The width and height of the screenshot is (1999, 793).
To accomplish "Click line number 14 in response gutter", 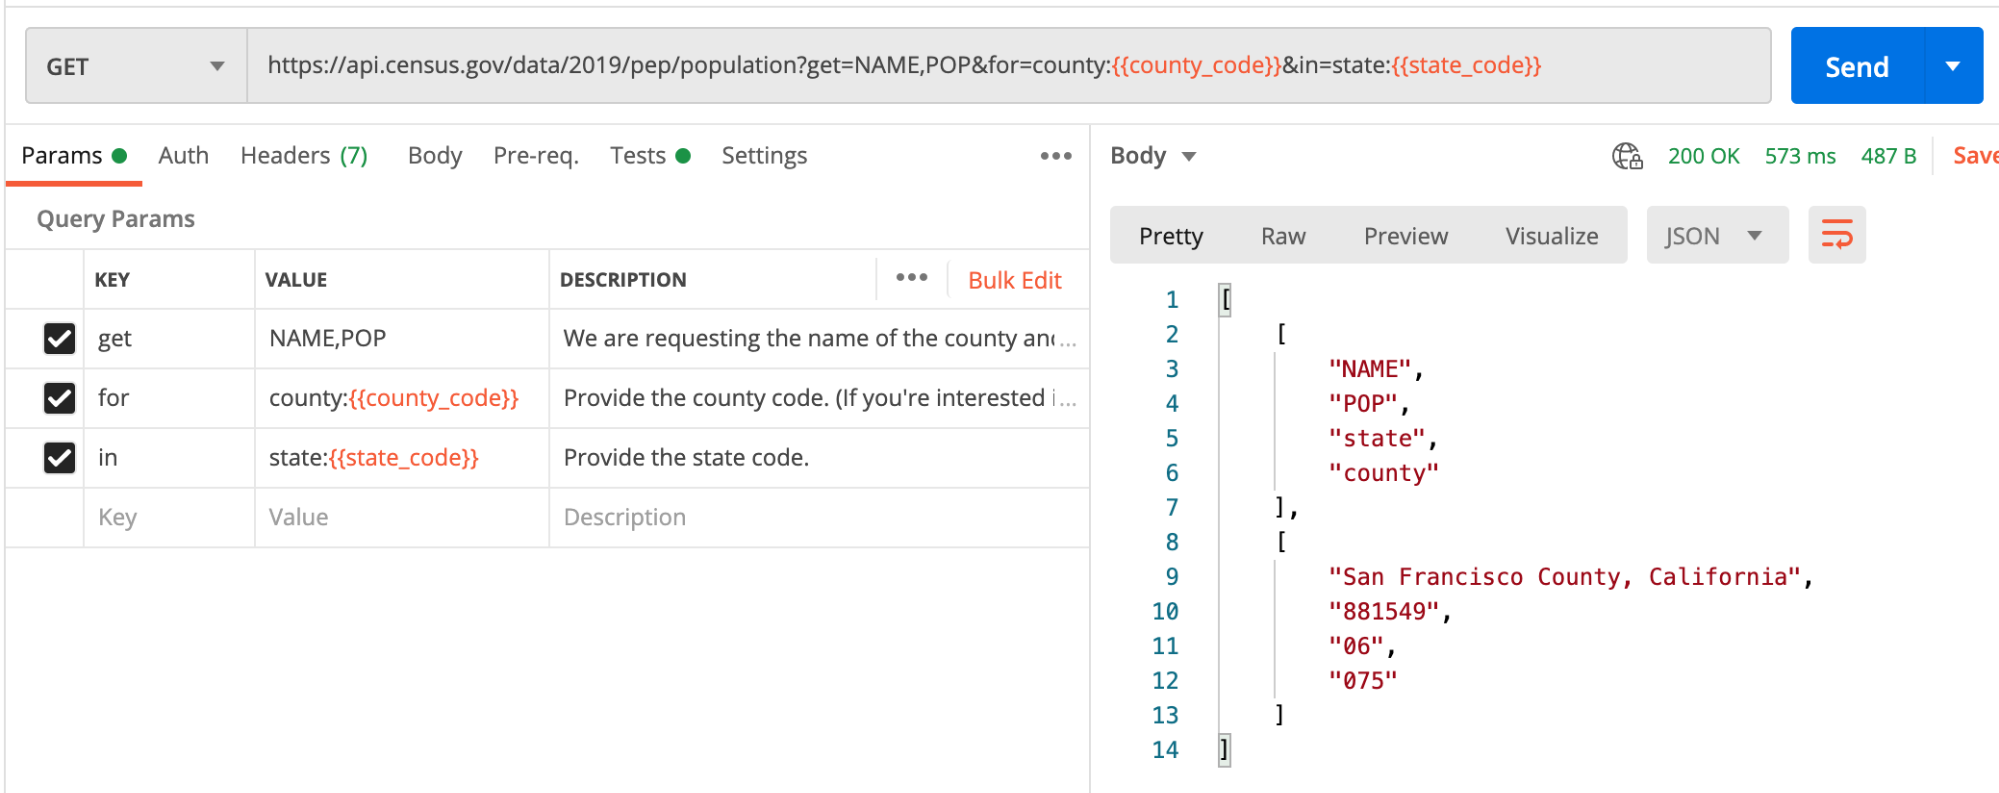I will coord(1165,750).
